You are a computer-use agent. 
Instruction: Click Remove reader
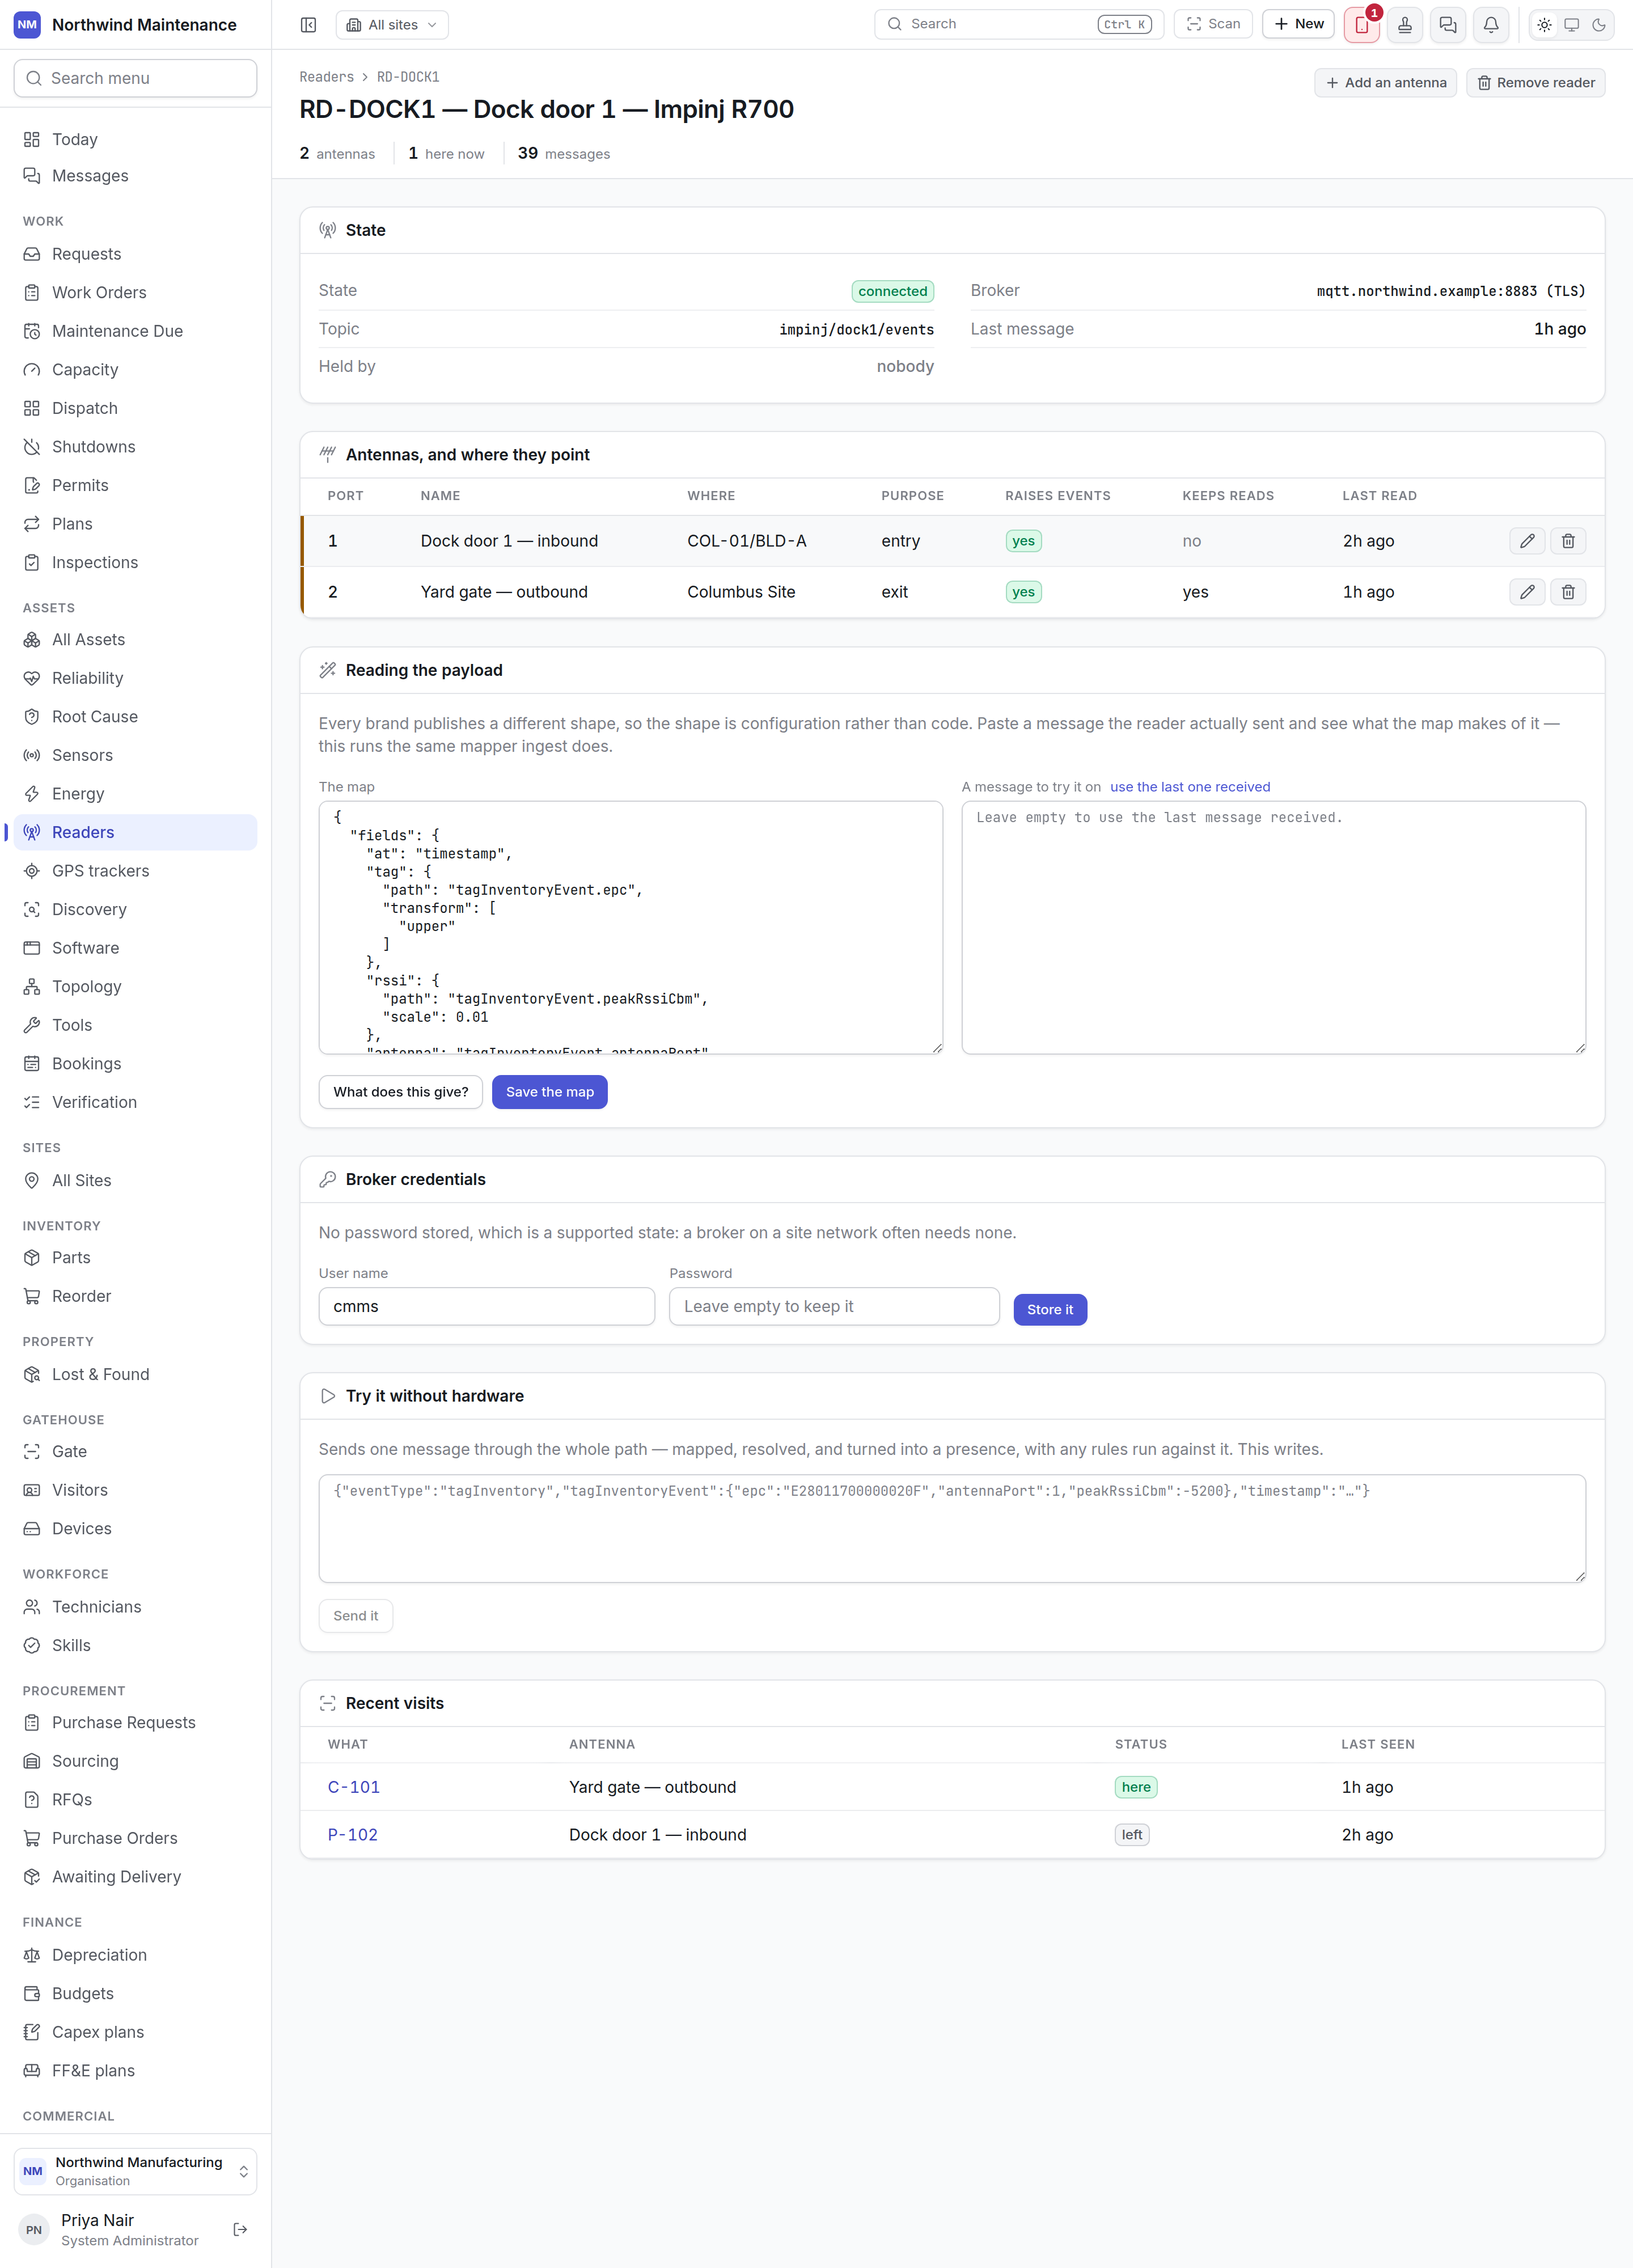pyautogui.click(x=1536, y=83)
